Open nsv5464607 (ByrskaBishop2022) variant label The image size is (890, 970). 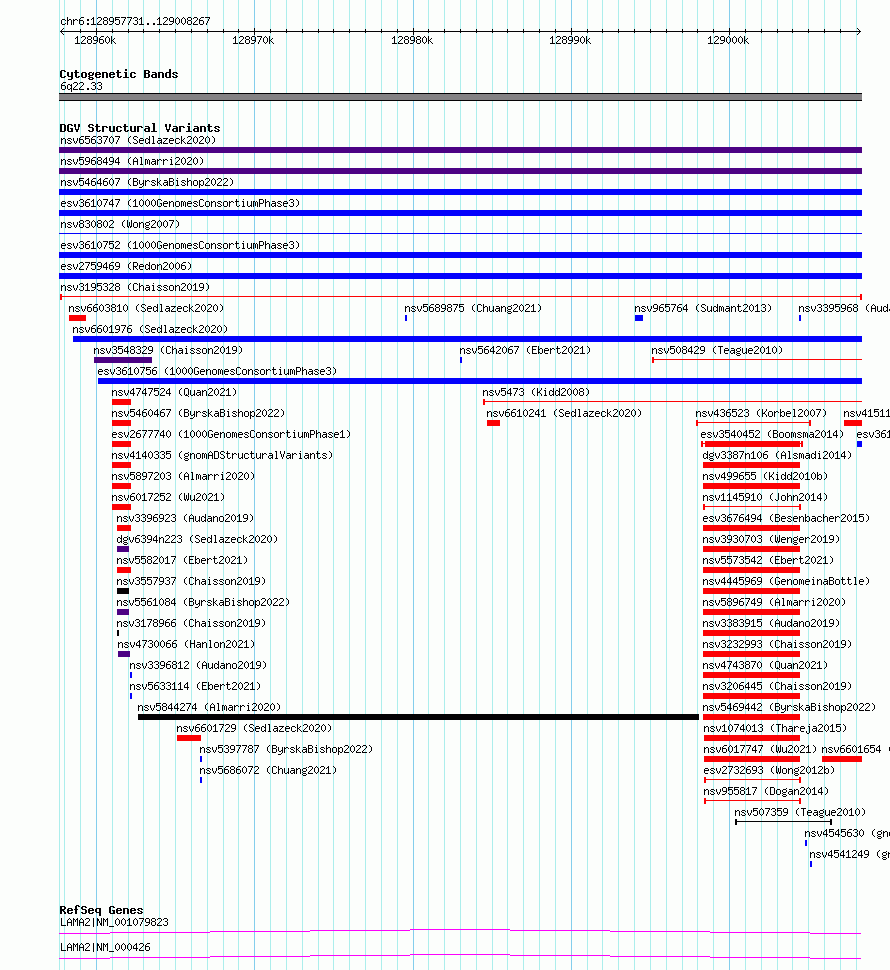pos(147,182)
